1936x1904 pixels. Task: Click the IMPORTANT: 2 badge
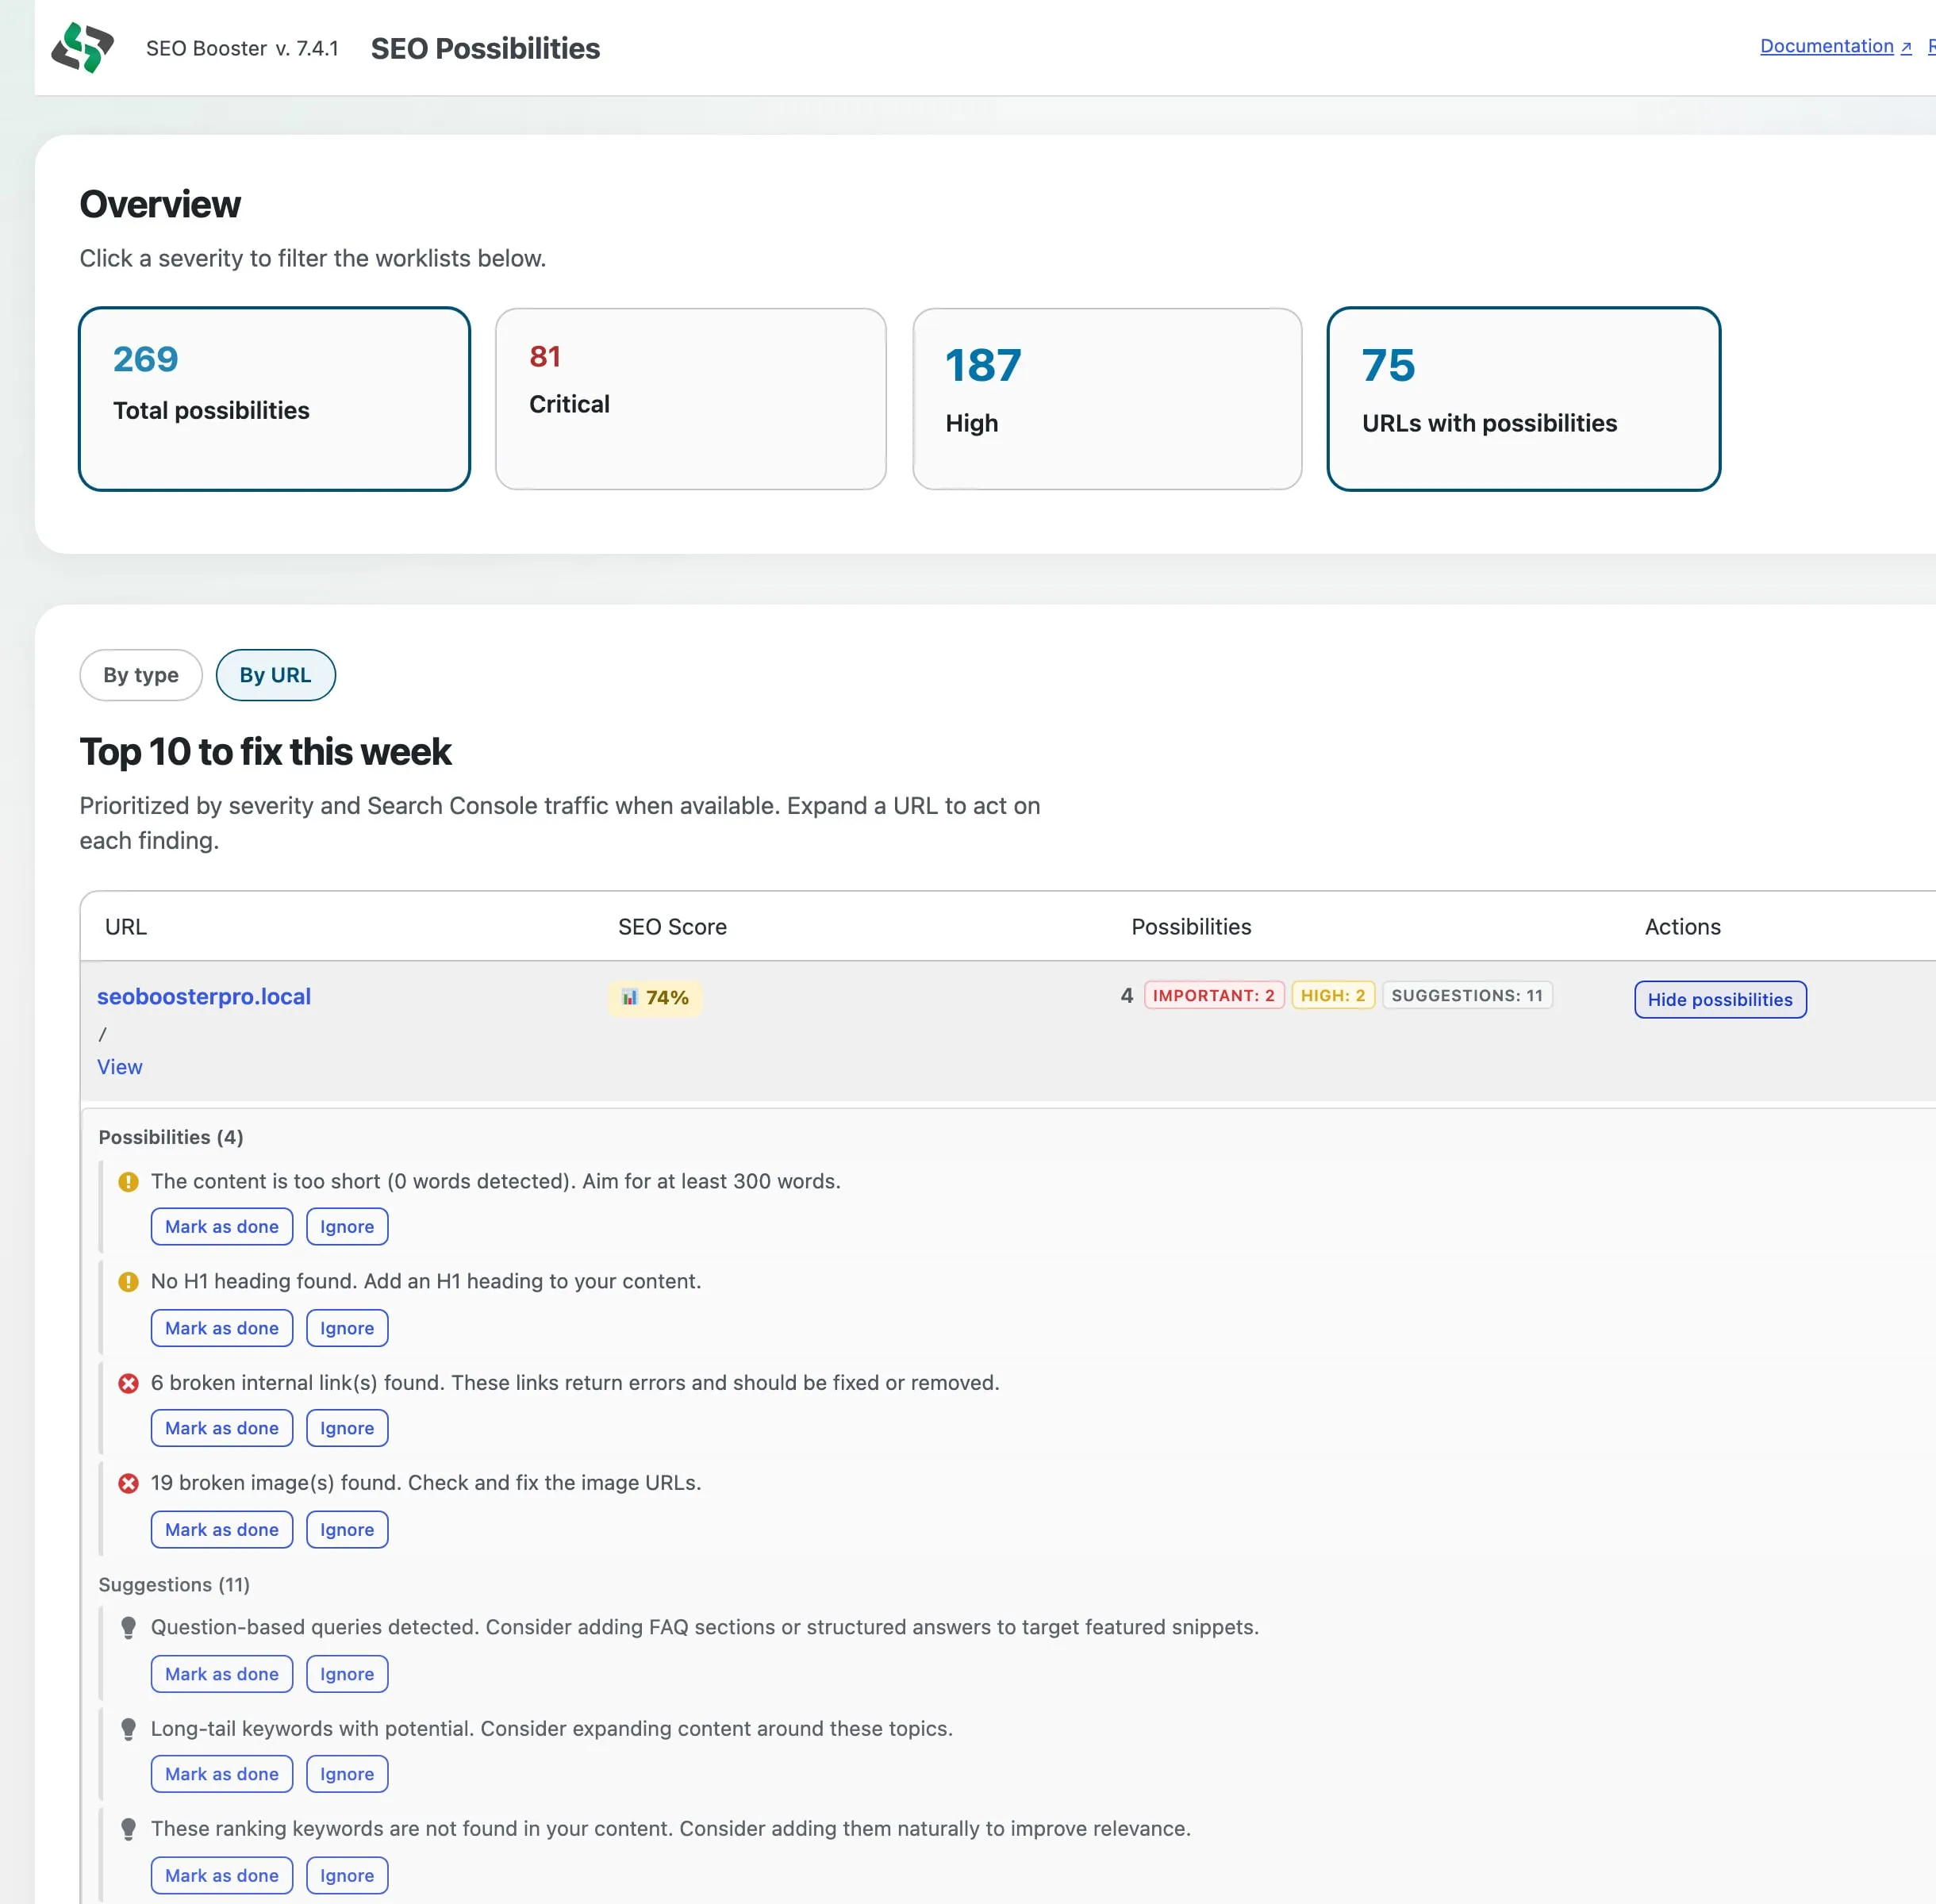pyautogui.click(x=1214, y=995)
